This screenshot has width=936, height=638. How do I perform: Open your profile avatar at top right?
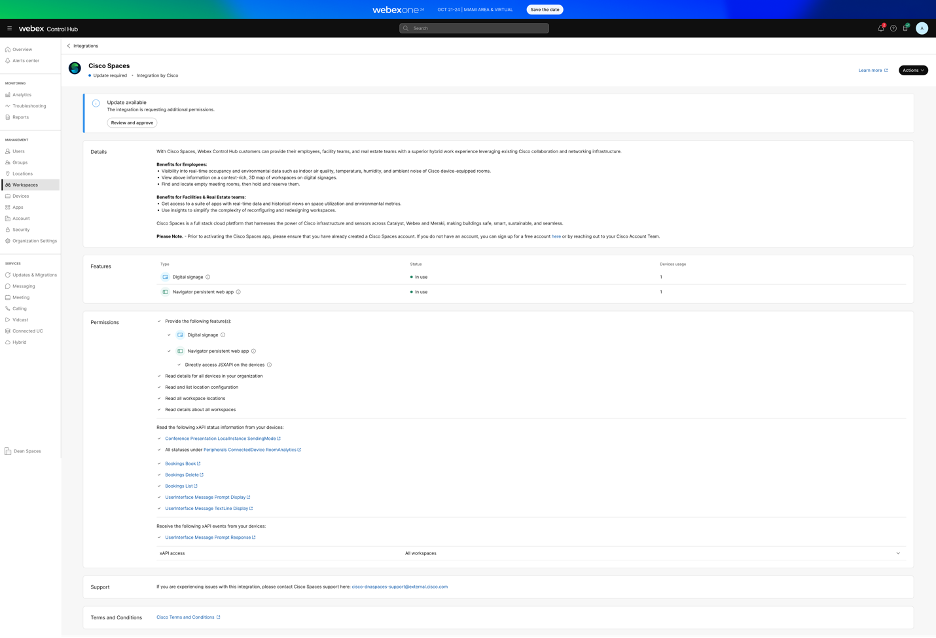922,30
